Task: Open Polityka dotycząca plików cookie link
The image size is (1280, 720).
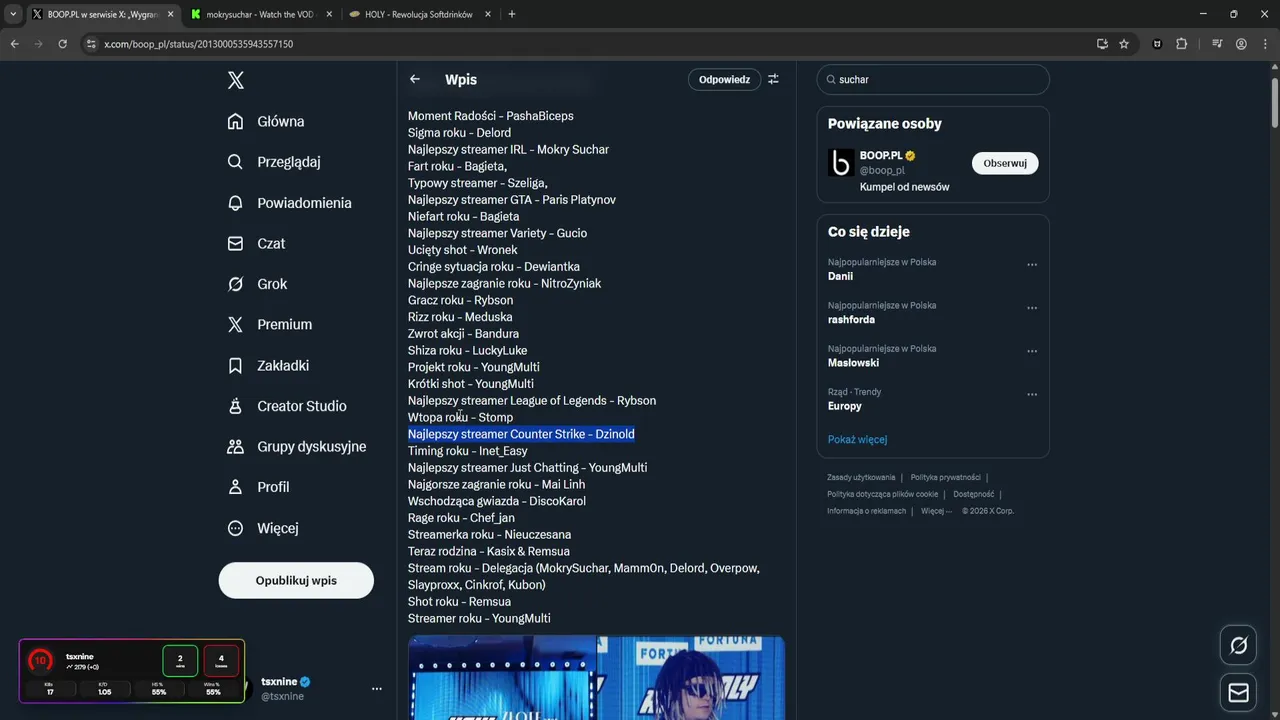Action: [x=882, y=494]
